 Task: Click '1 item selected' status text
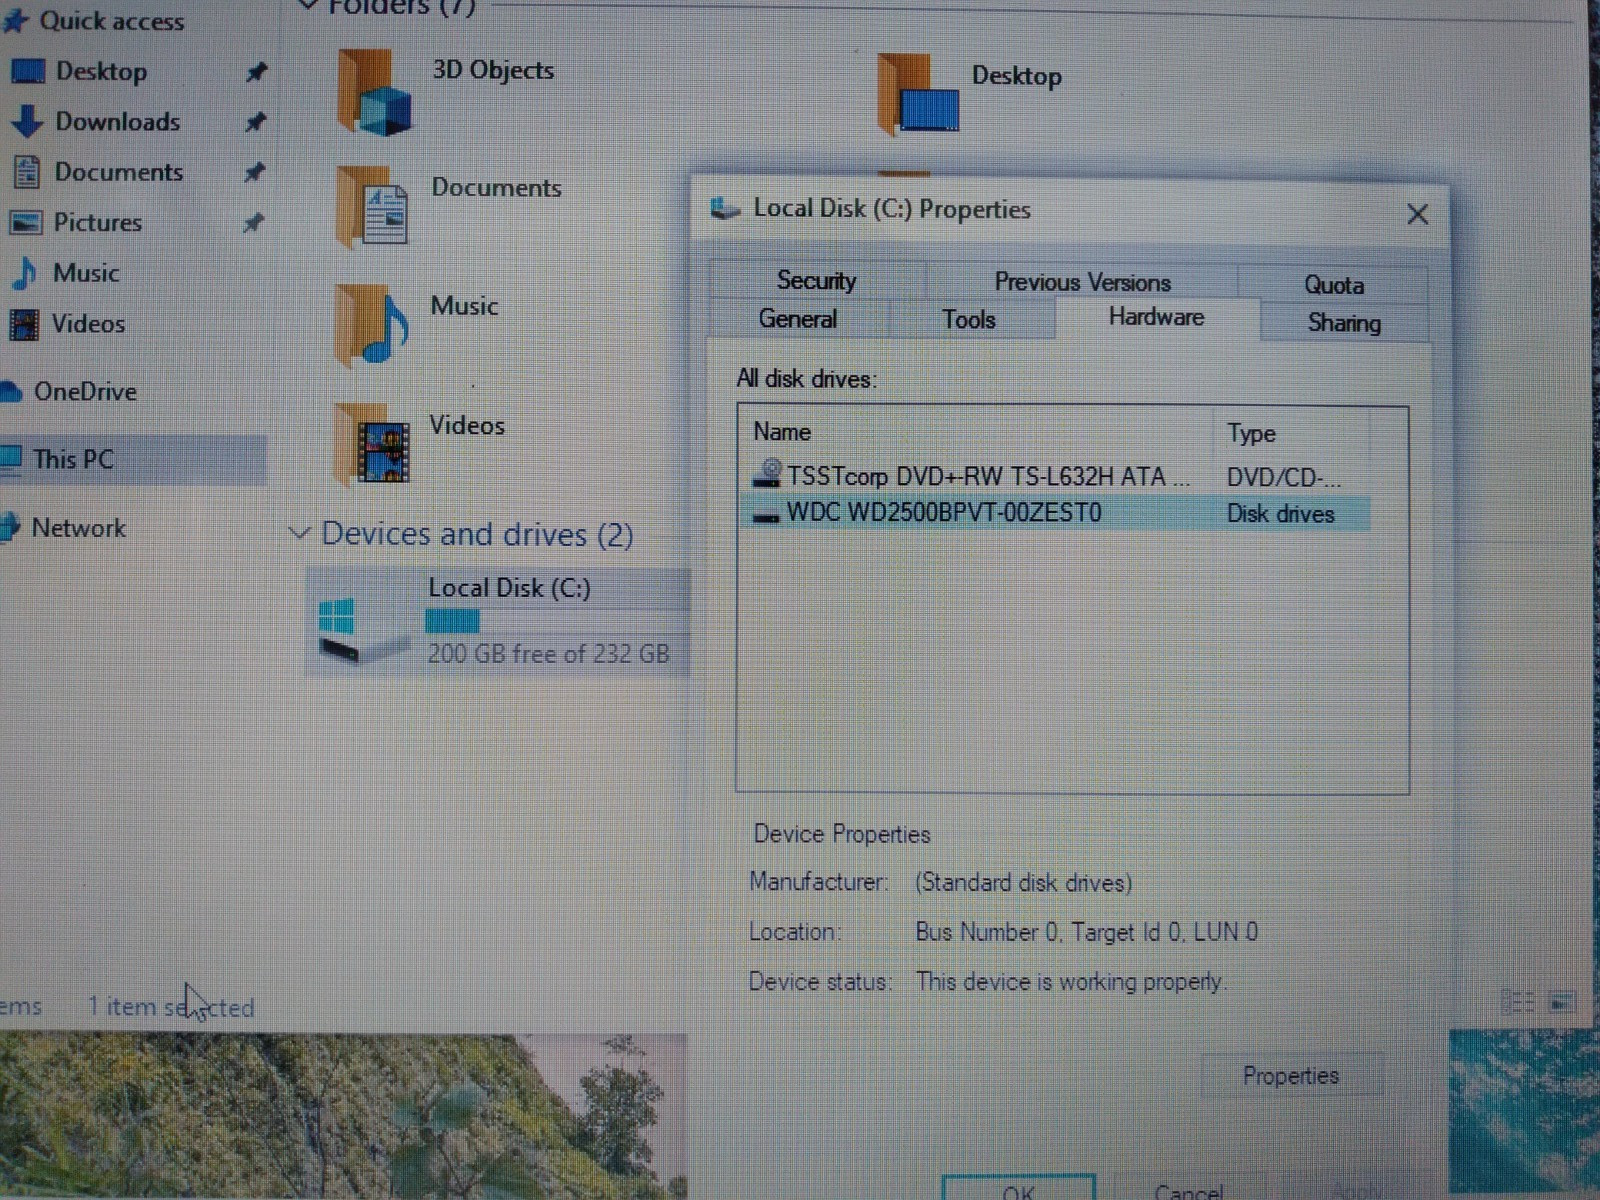point(171,1007)
